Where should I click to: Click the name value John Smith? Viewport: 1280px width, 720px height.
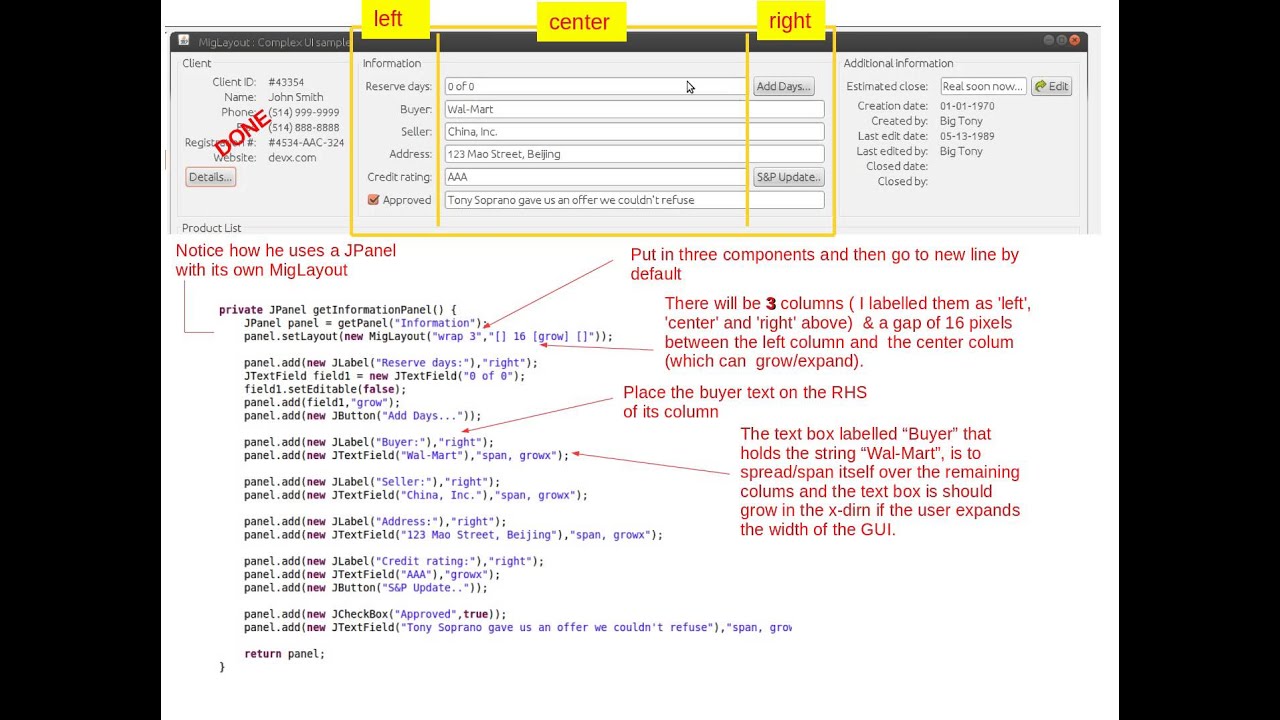click(x=296, y=97)
